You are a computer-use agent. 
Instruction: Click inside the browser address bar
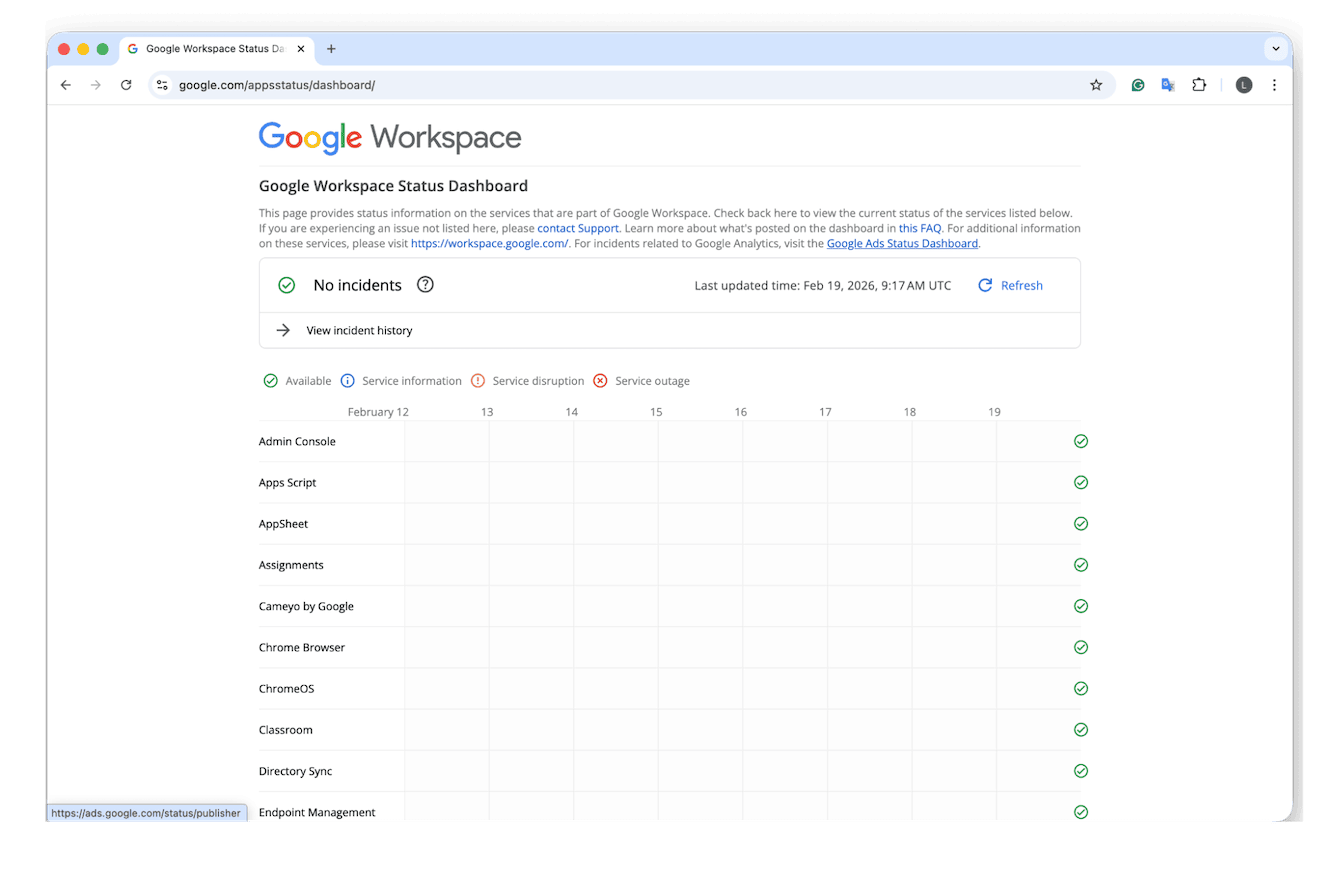pos(400,85)
